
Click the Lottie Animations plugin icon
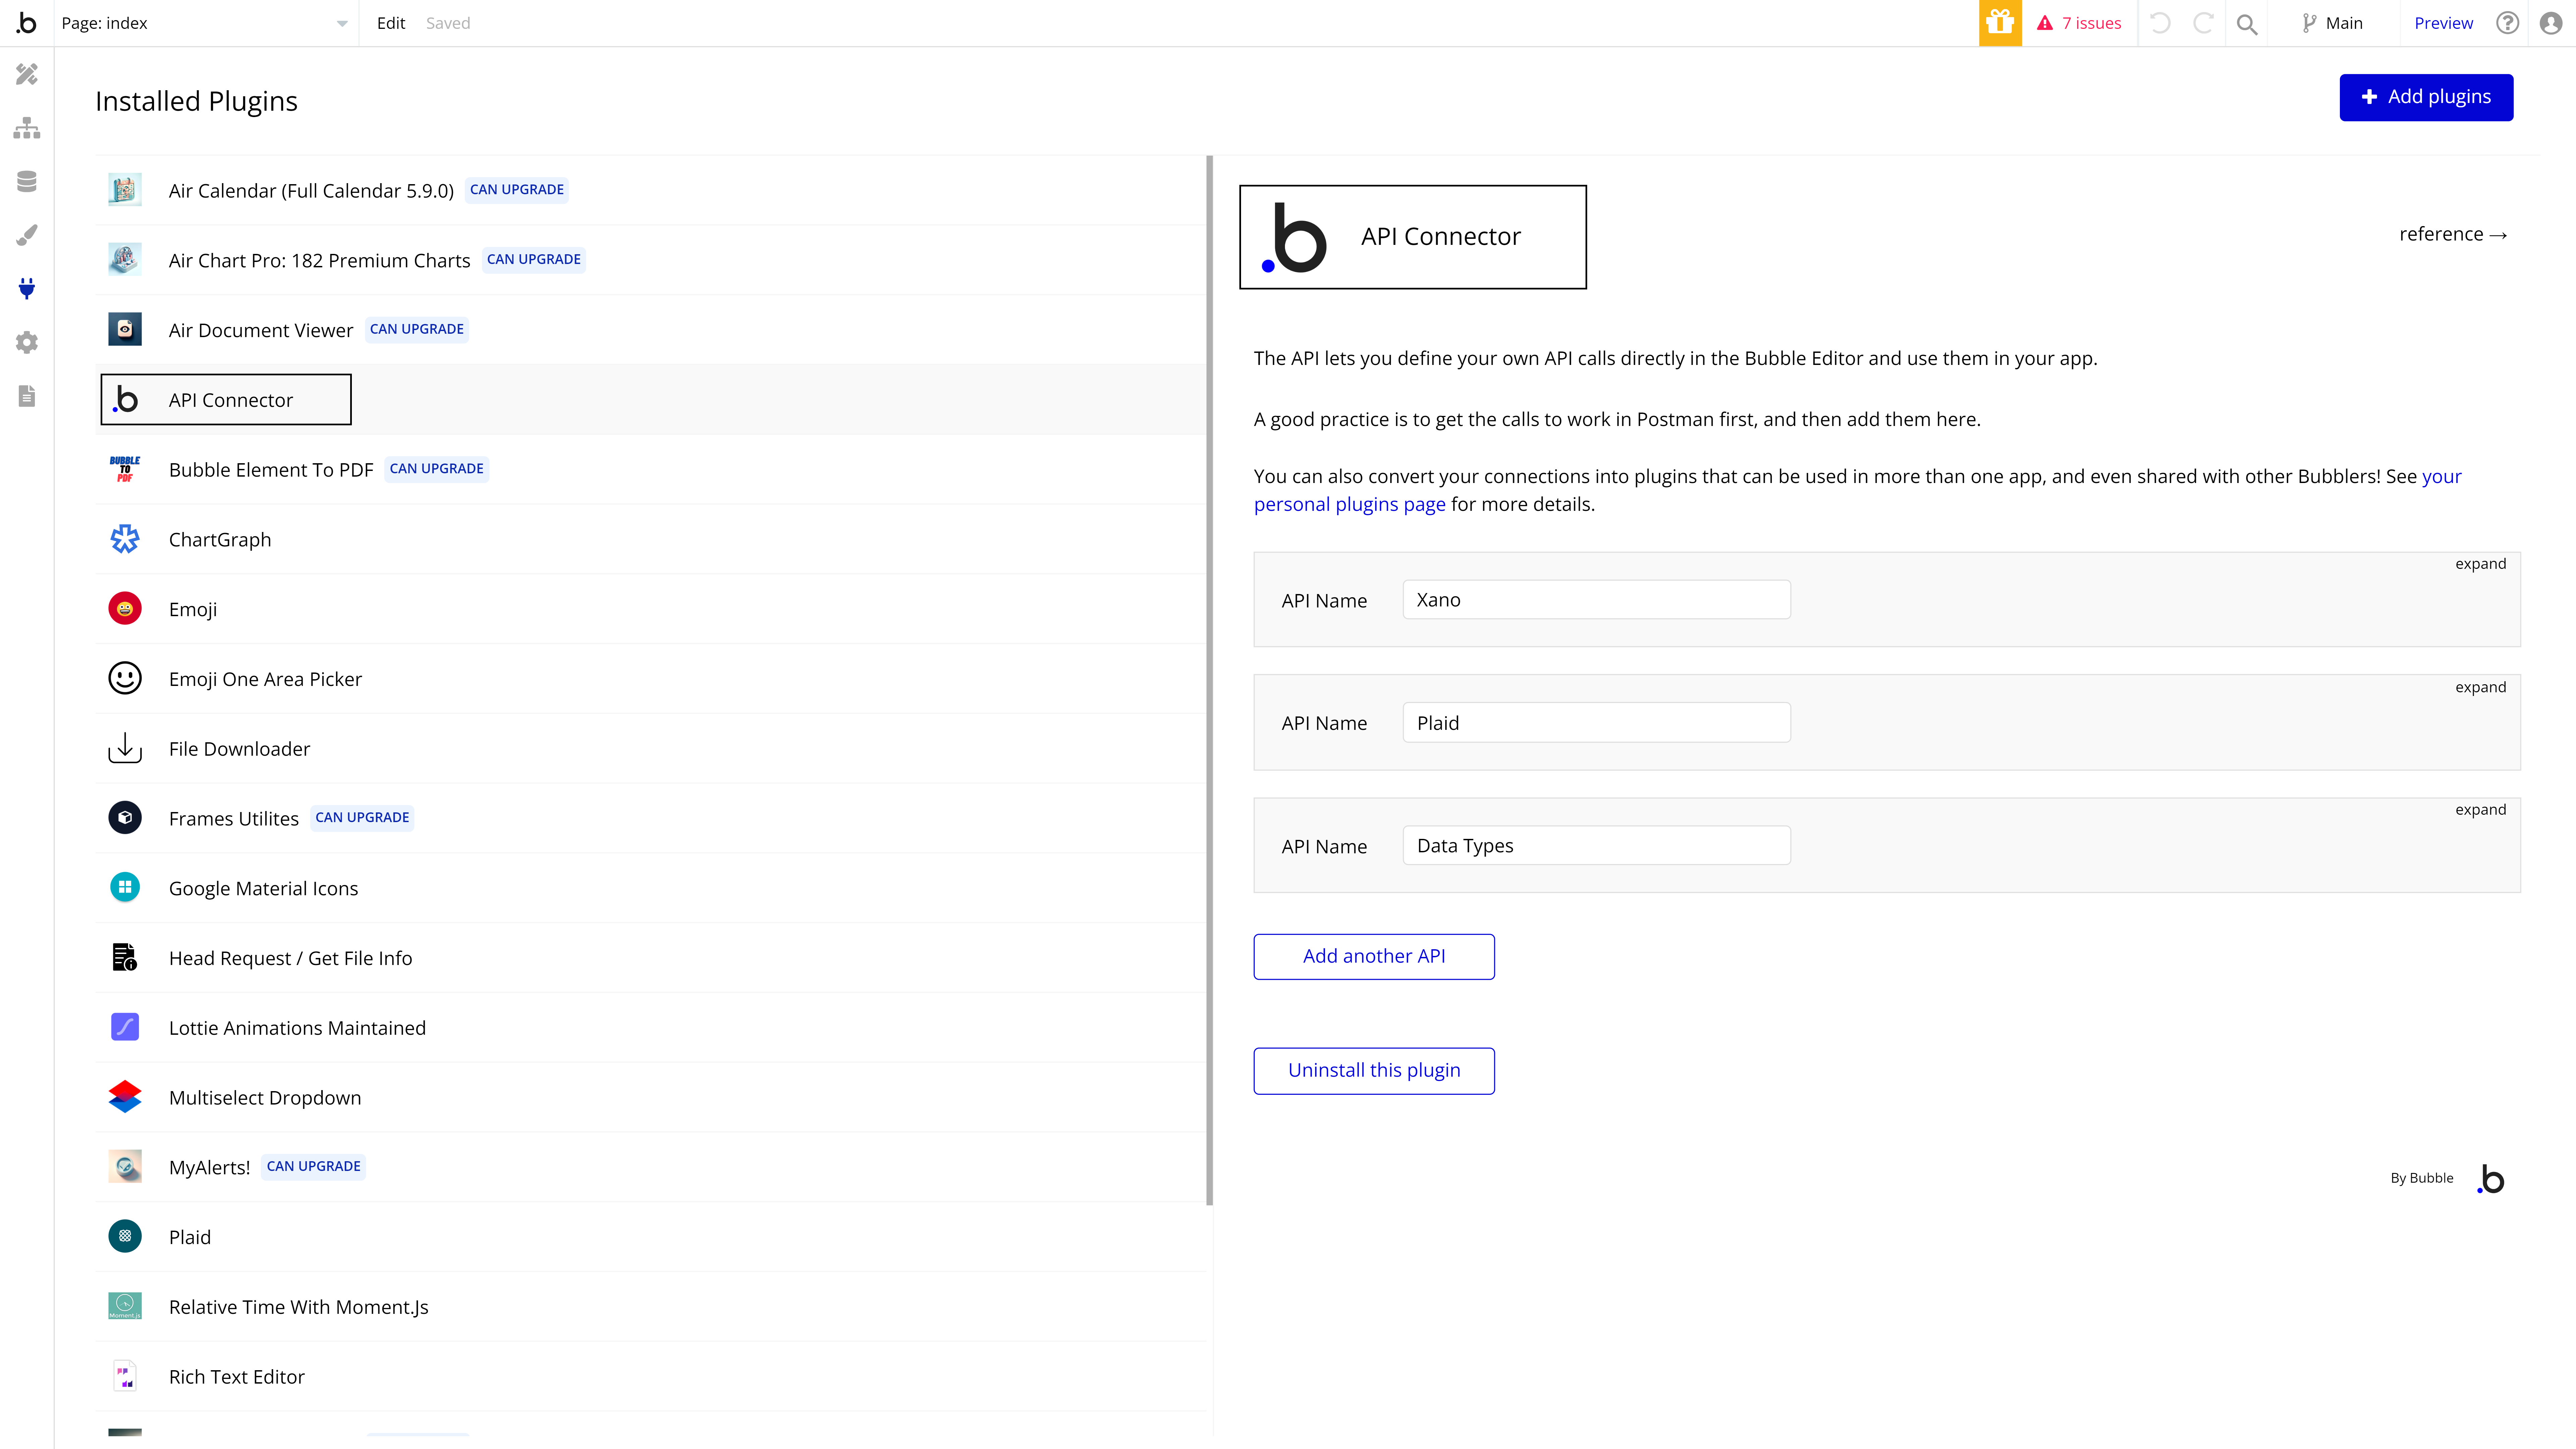125,1027
